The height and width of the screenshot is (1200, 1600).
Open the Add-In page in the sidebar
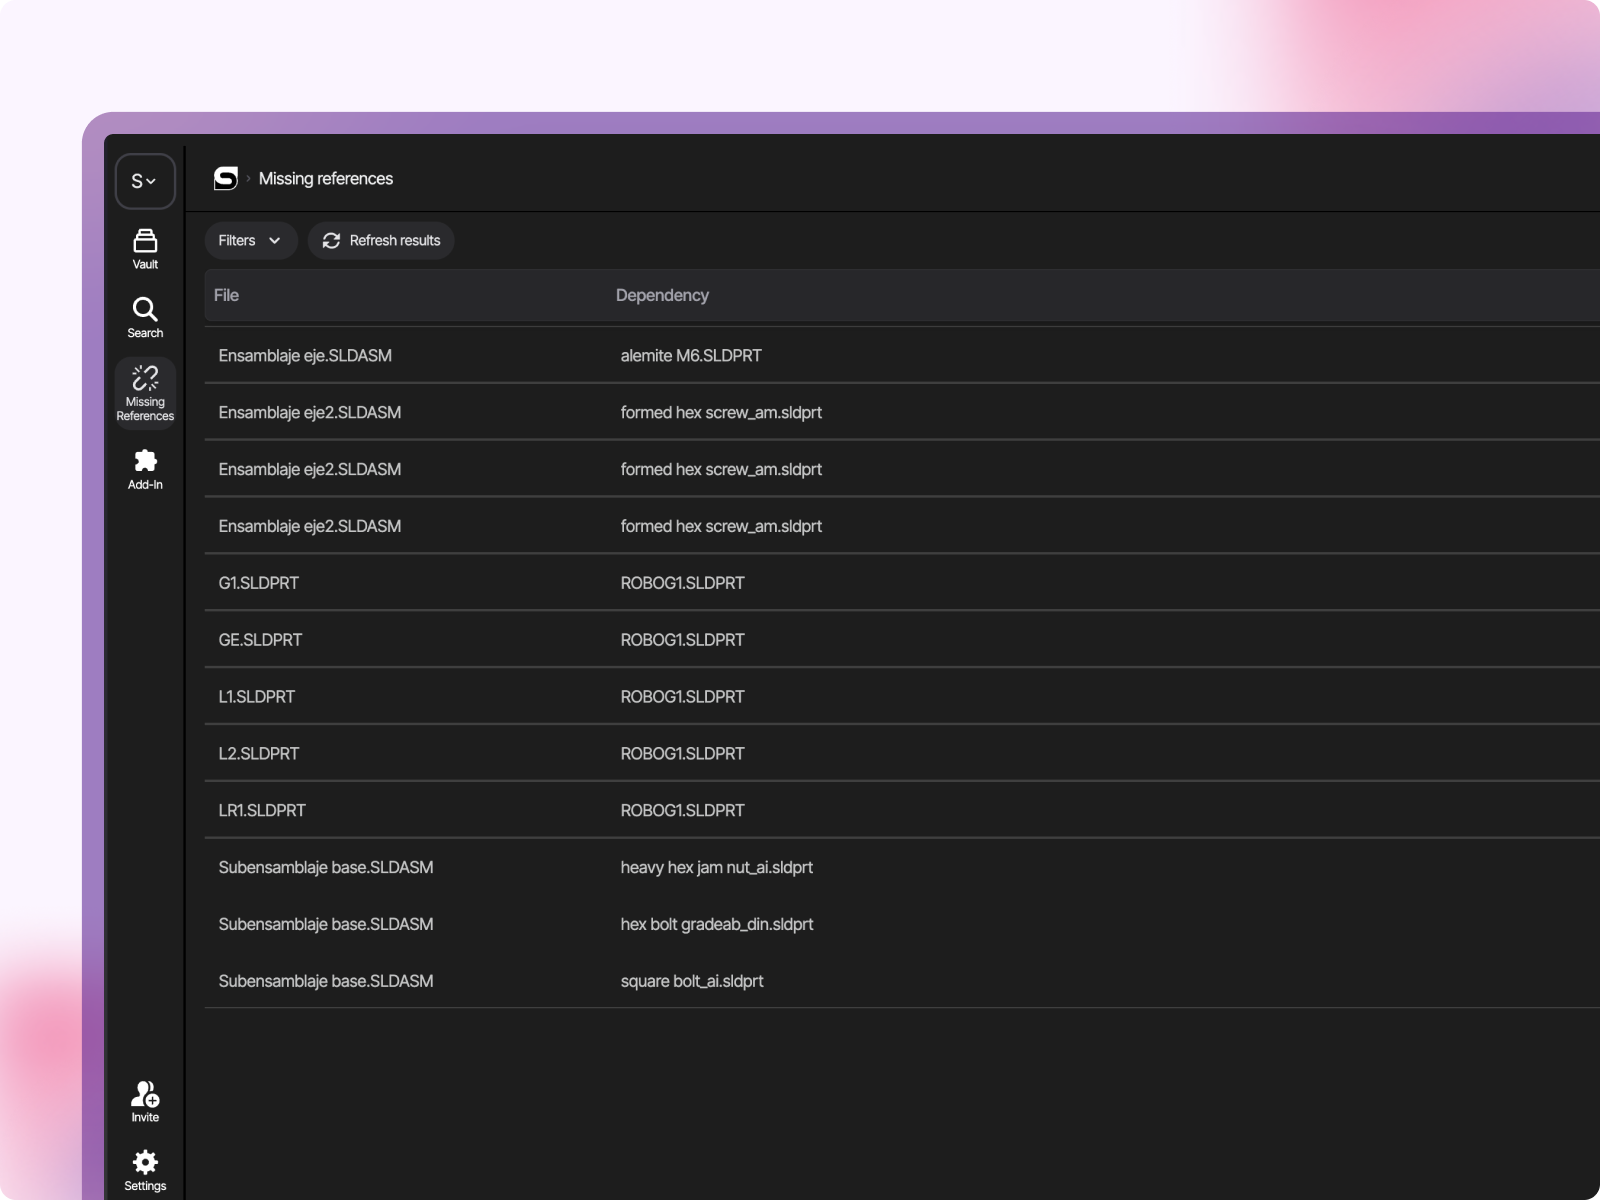[145, 469]
